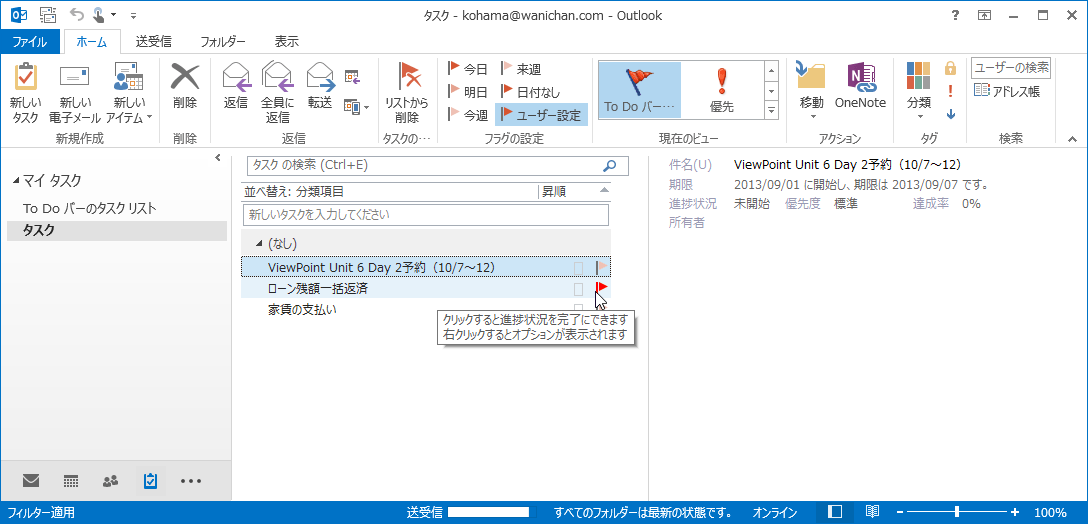Set low importance blue arrow icon
This screenshot has height=524, width=1088.
pos(951,114)
